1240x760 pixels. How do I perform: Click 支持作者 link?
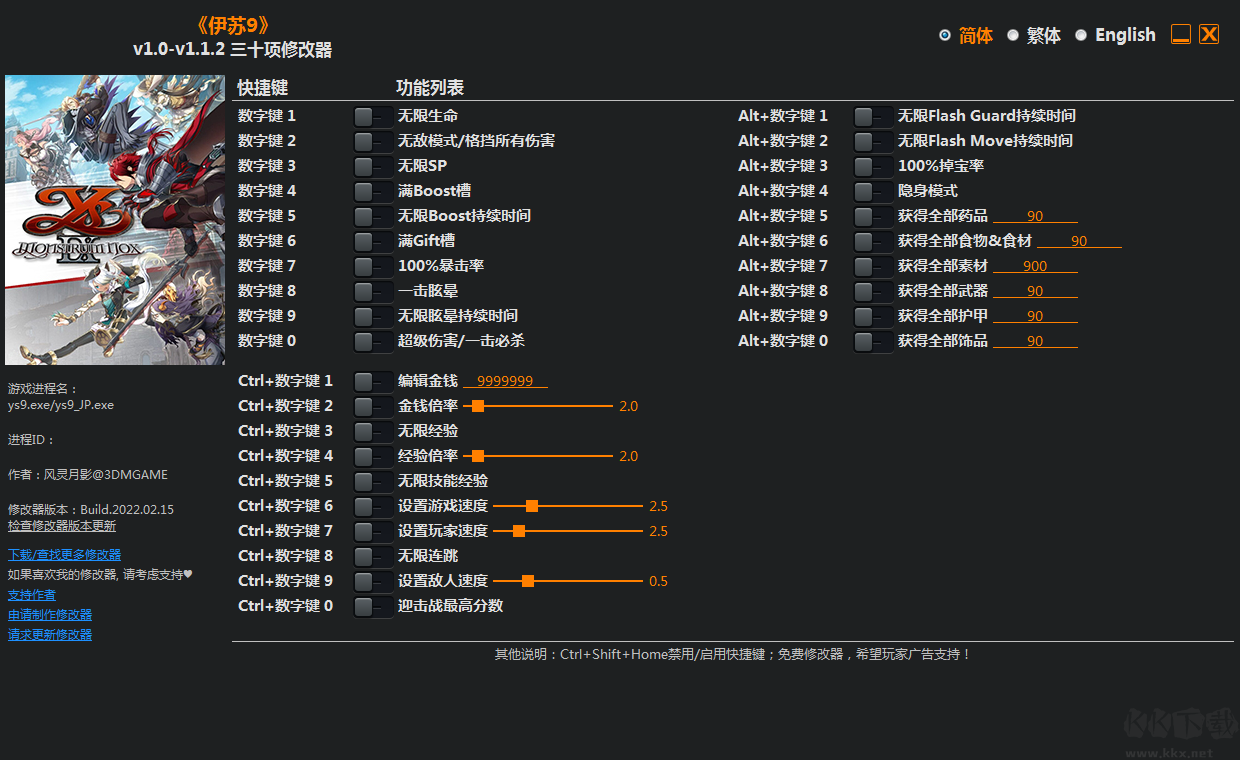point(32,595)
